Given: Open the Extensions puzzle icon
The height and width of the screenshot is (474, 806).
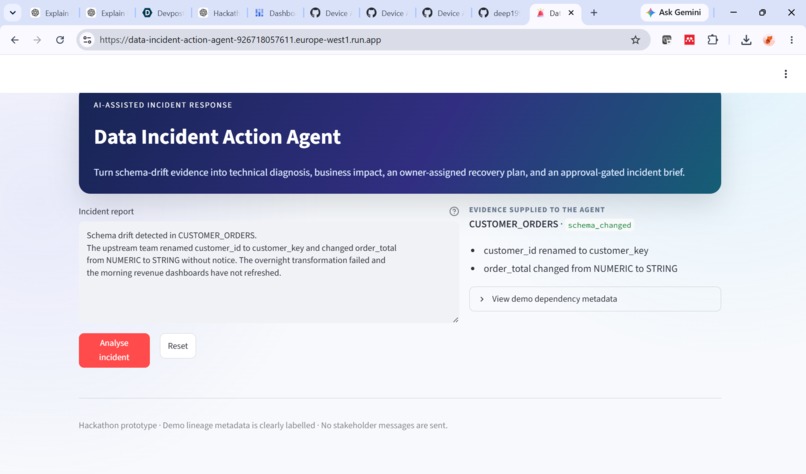Looking at the screenshot, I should (712, 40).
